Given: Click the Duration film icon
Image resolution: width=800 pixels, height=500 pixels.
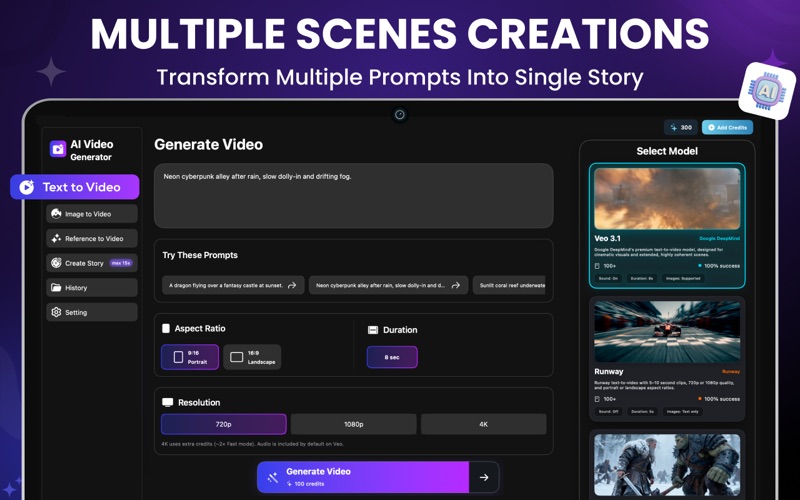Looking at the screenshot, I should tap(373, 330).
